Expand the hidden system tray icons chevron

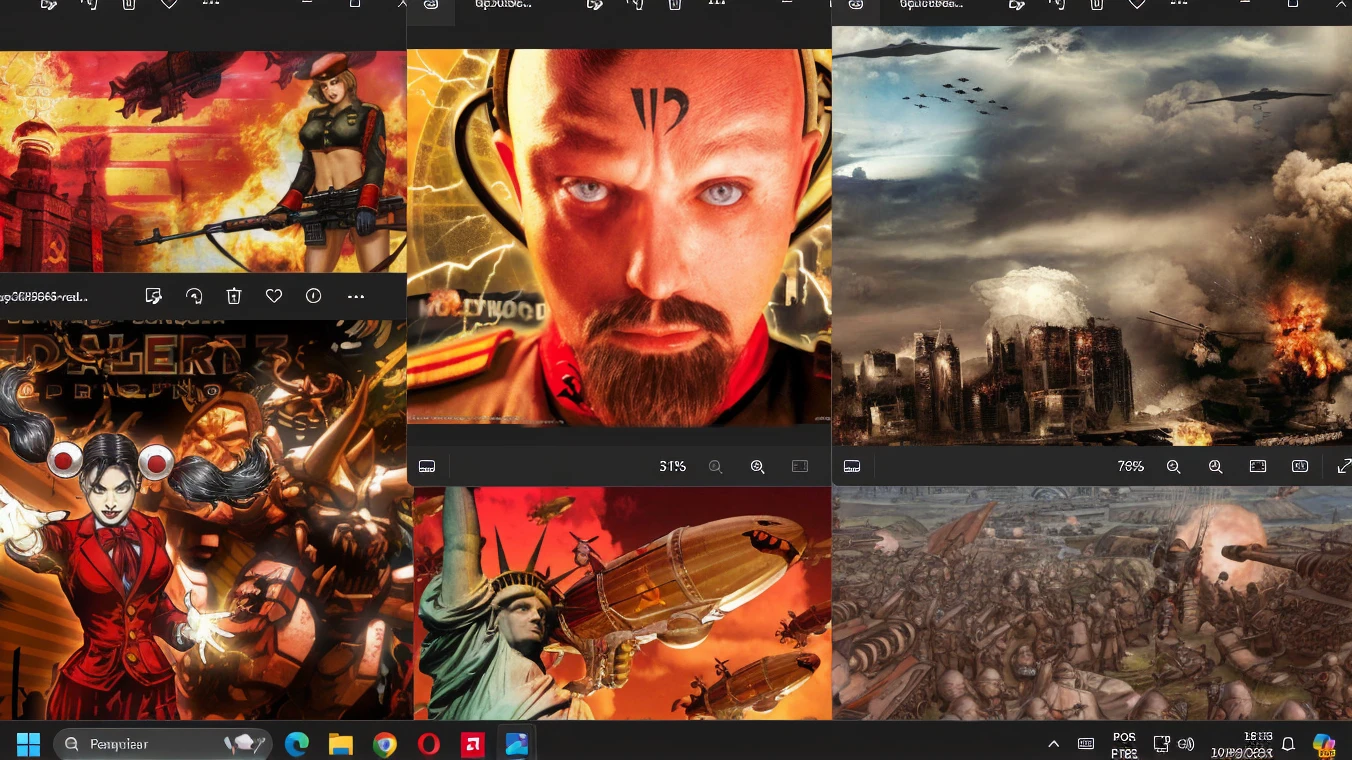(x=1053, y=744)
